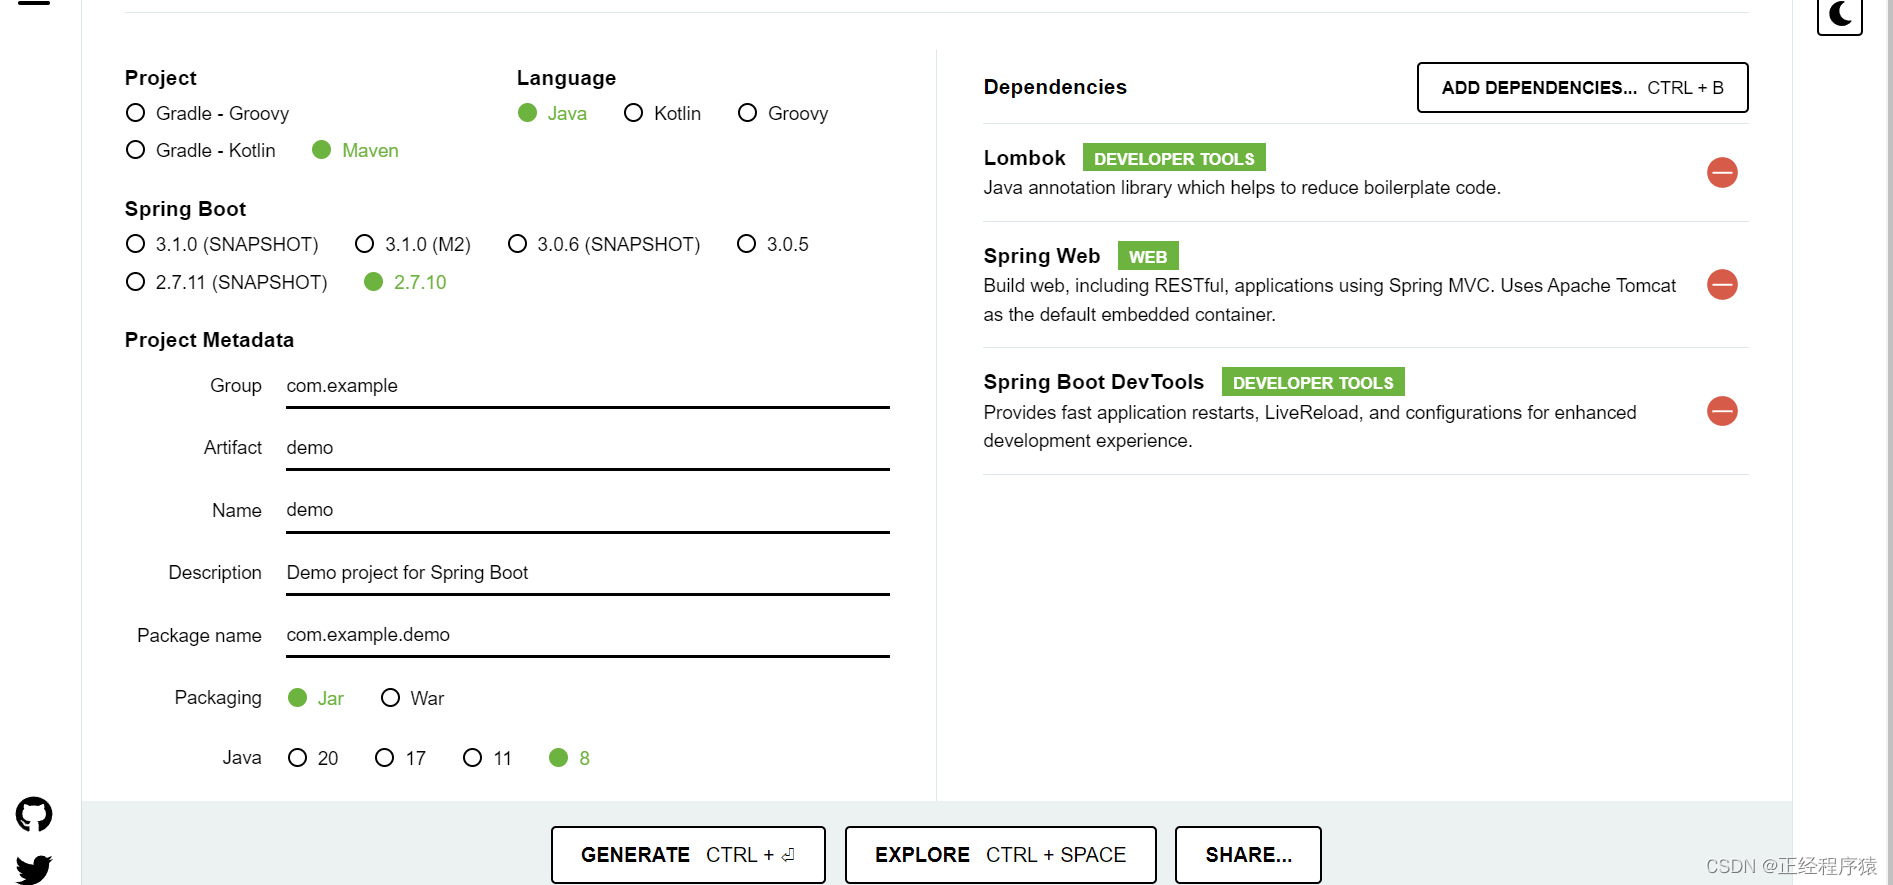Click the Package name input field
Image resolution: width=1893 pixels, height=885 pixels.
point(588,635)
